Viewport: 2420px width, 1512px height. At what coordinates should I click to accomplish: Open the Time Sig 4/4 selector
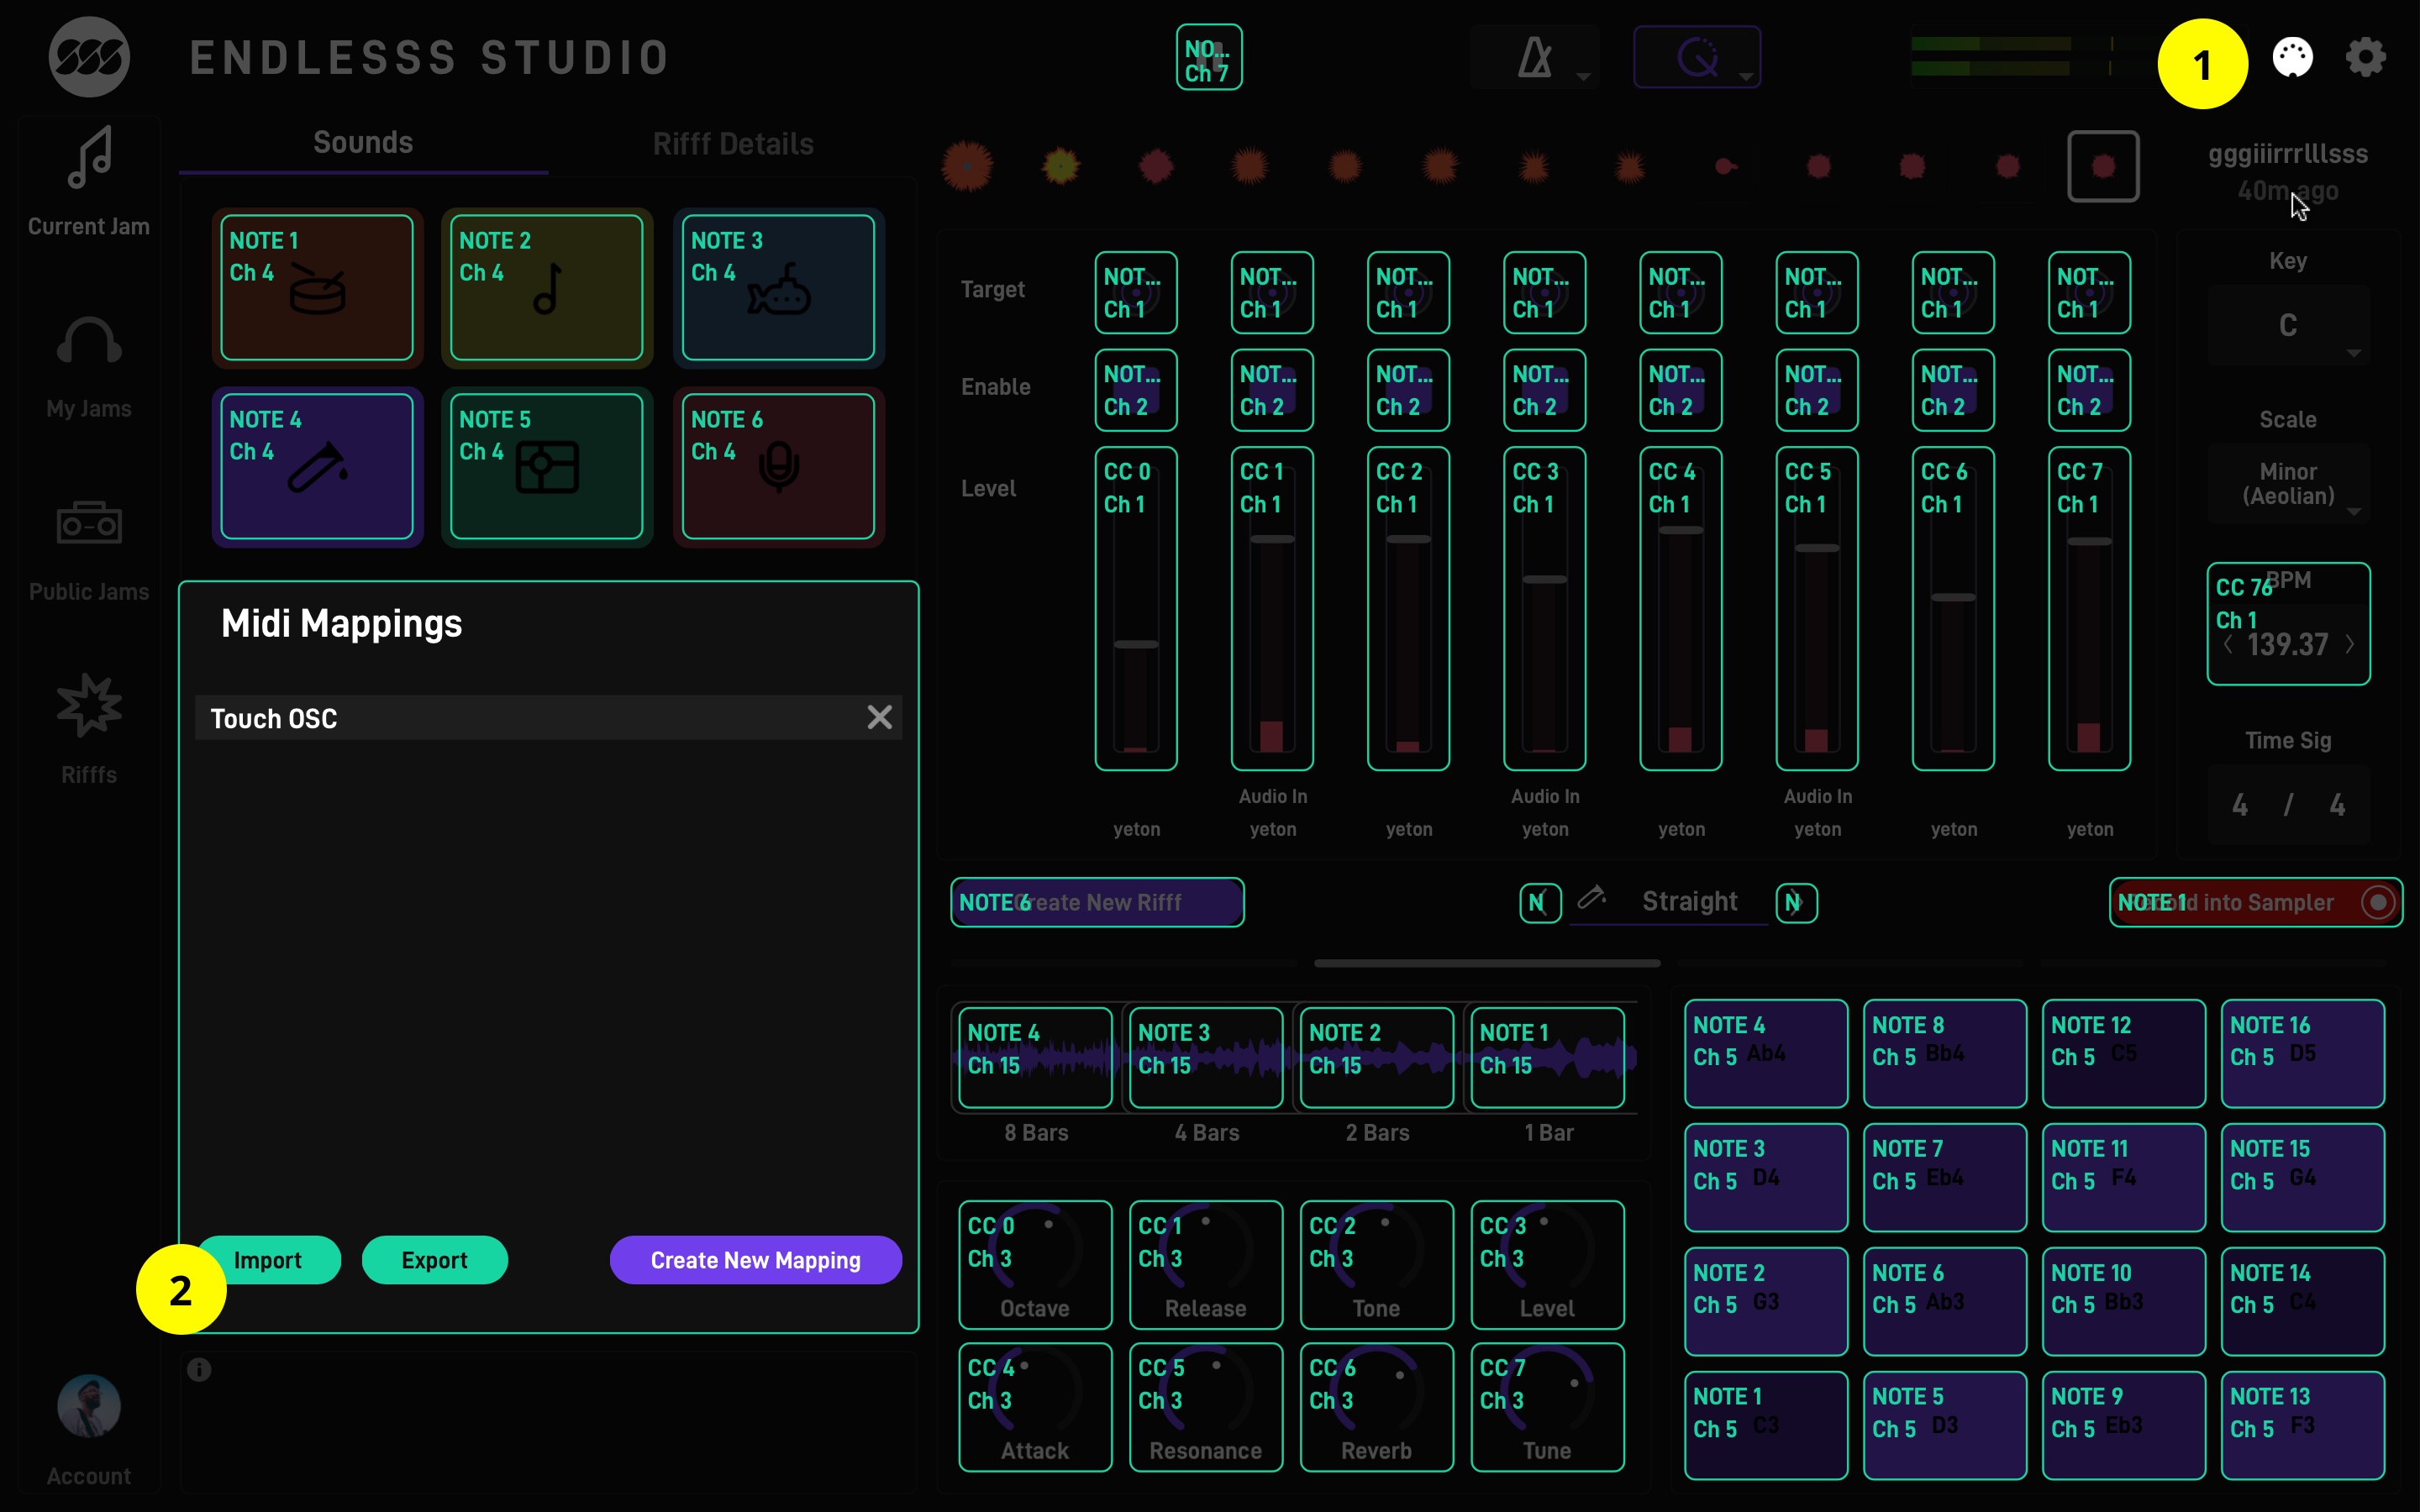coord(2288,805)
